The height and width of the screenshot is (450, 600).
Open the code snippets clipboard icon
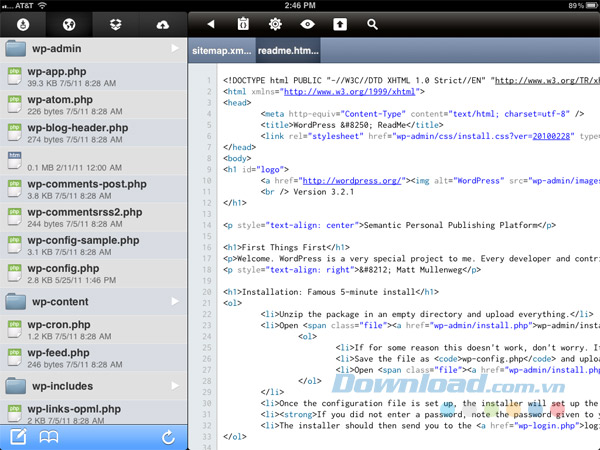tap(243, 24)
